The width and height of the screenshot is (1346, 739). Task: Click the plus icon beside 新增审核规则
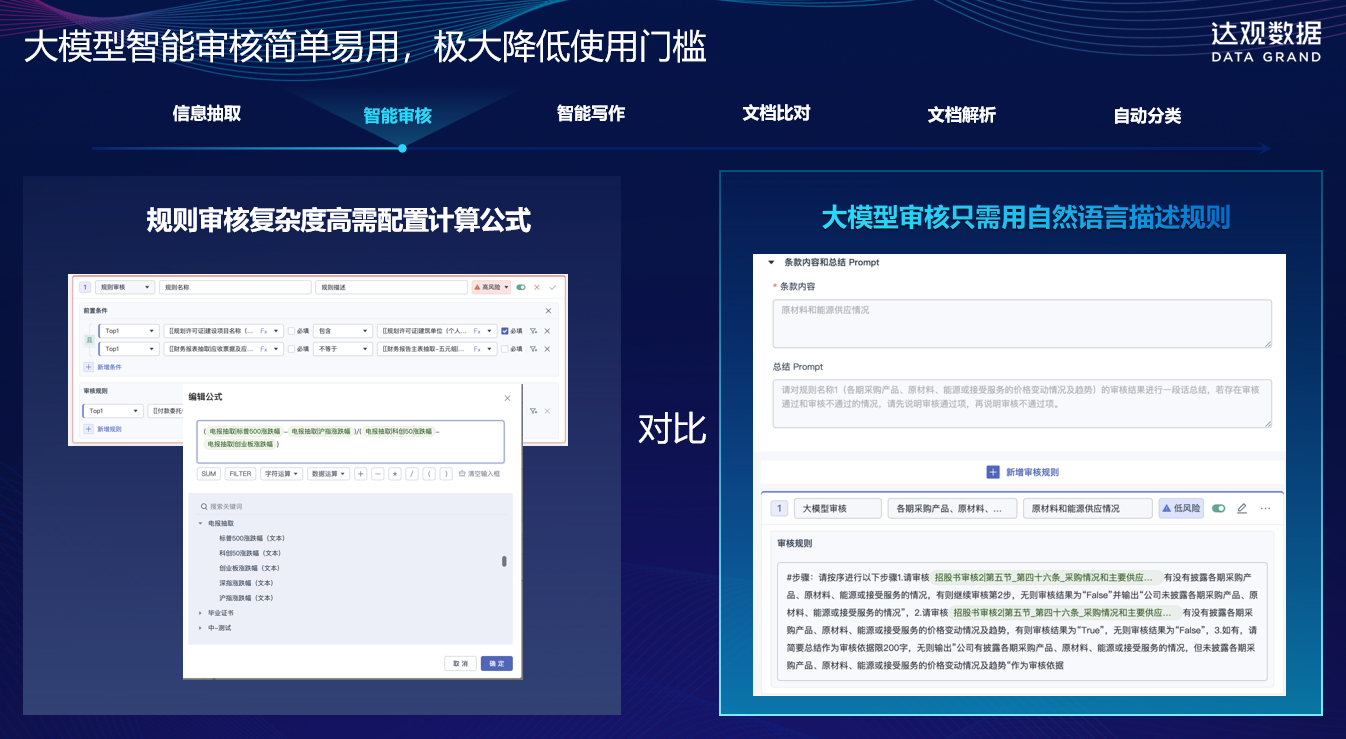tap(993, 472)
